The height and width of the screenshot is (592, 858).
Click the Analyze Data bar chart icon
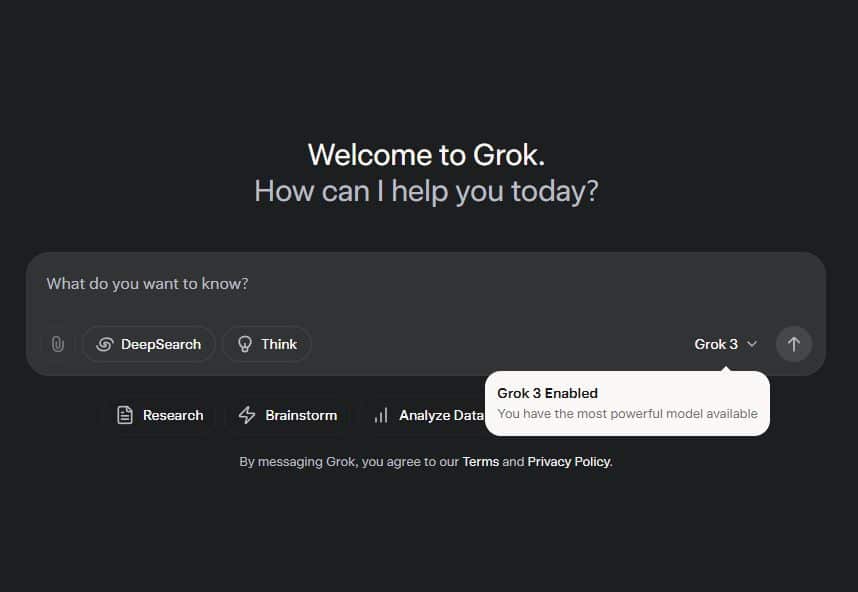point(381,415)
